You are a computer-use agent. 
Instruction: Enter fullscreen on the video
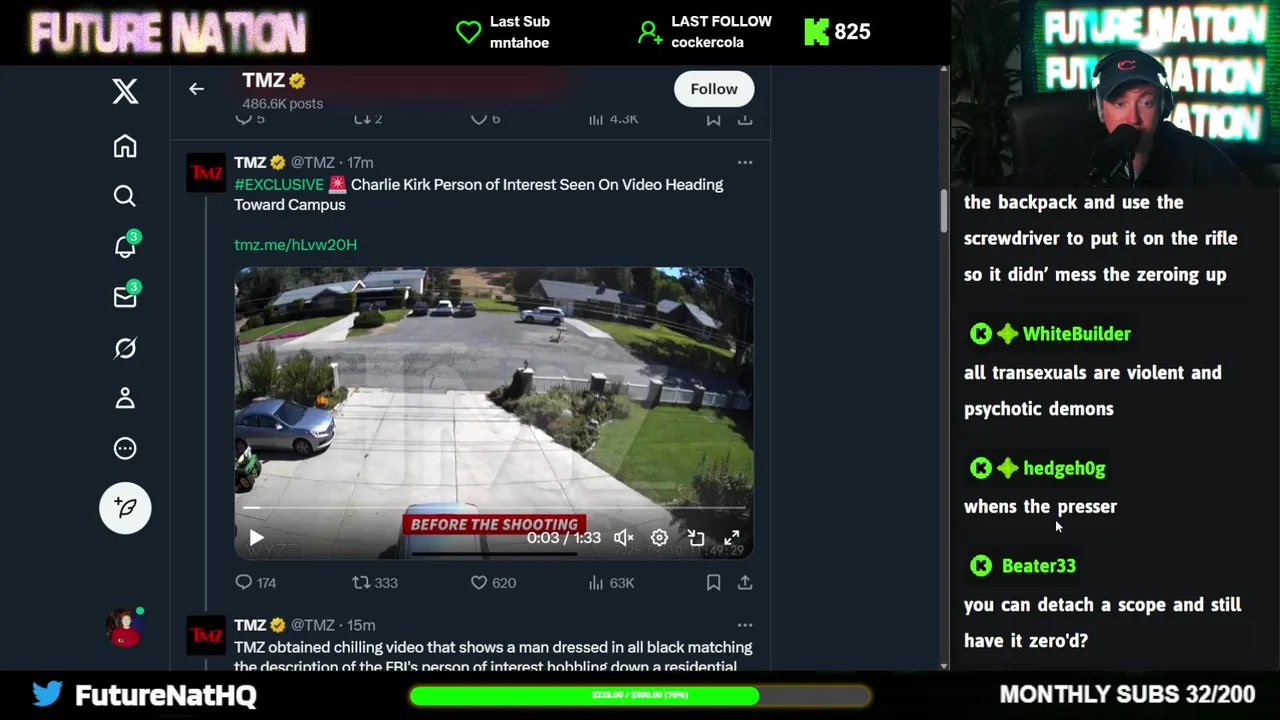click(x=732, y=538)
